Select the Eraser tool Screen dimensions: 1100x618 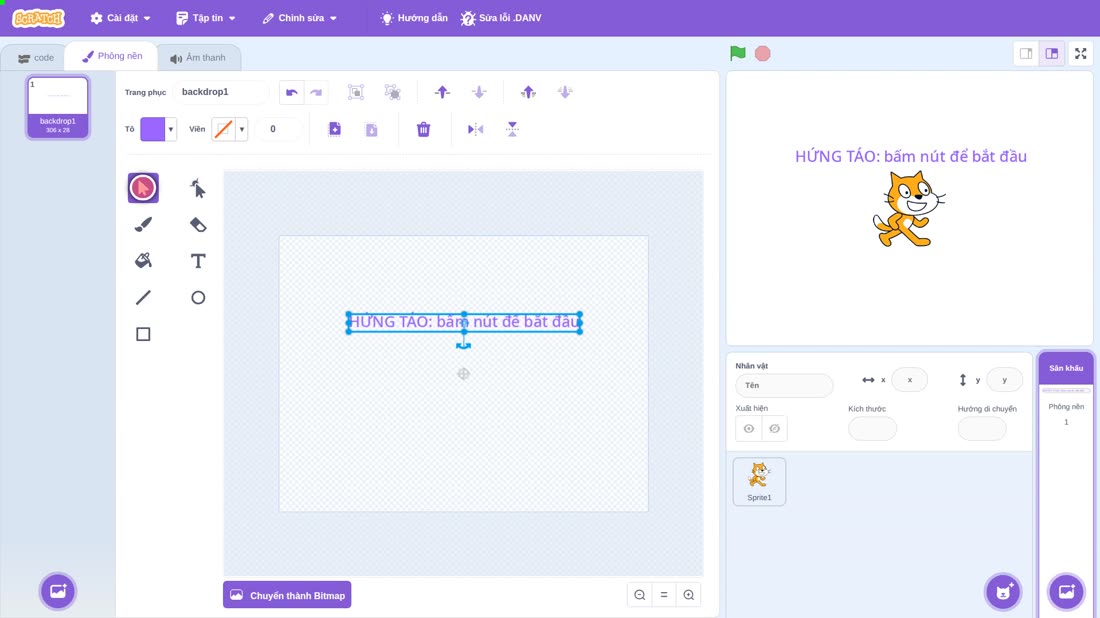pyautogui.click(x=198, y=224)
